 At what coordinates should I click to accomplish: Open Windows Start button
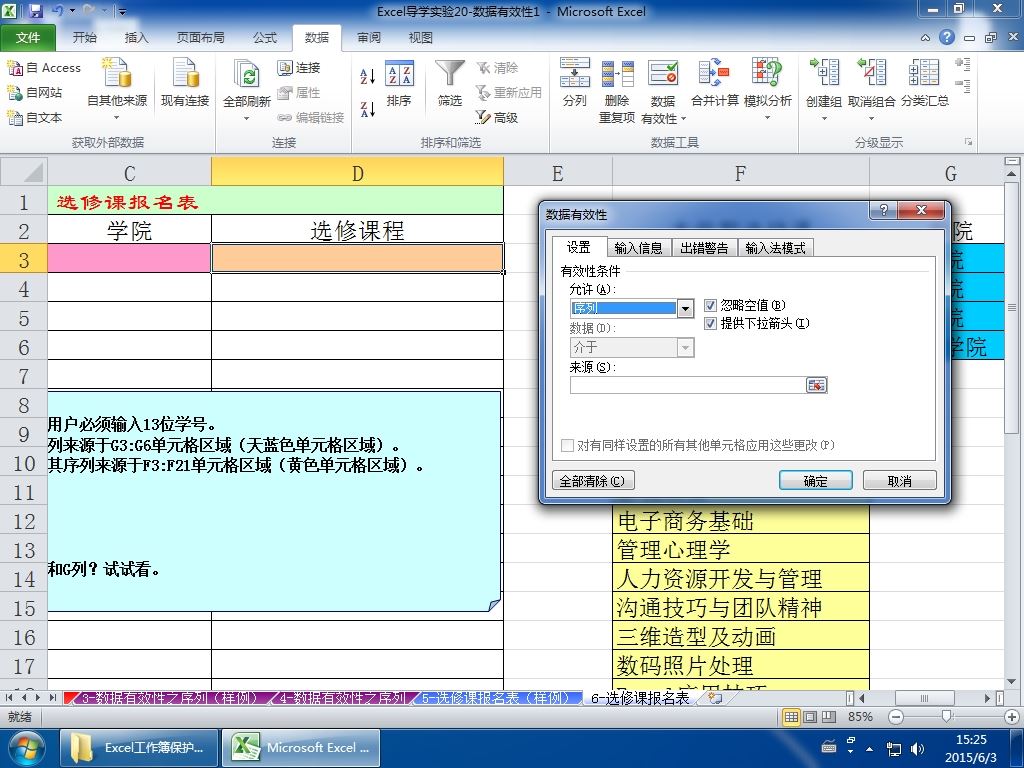click(25, 748)
